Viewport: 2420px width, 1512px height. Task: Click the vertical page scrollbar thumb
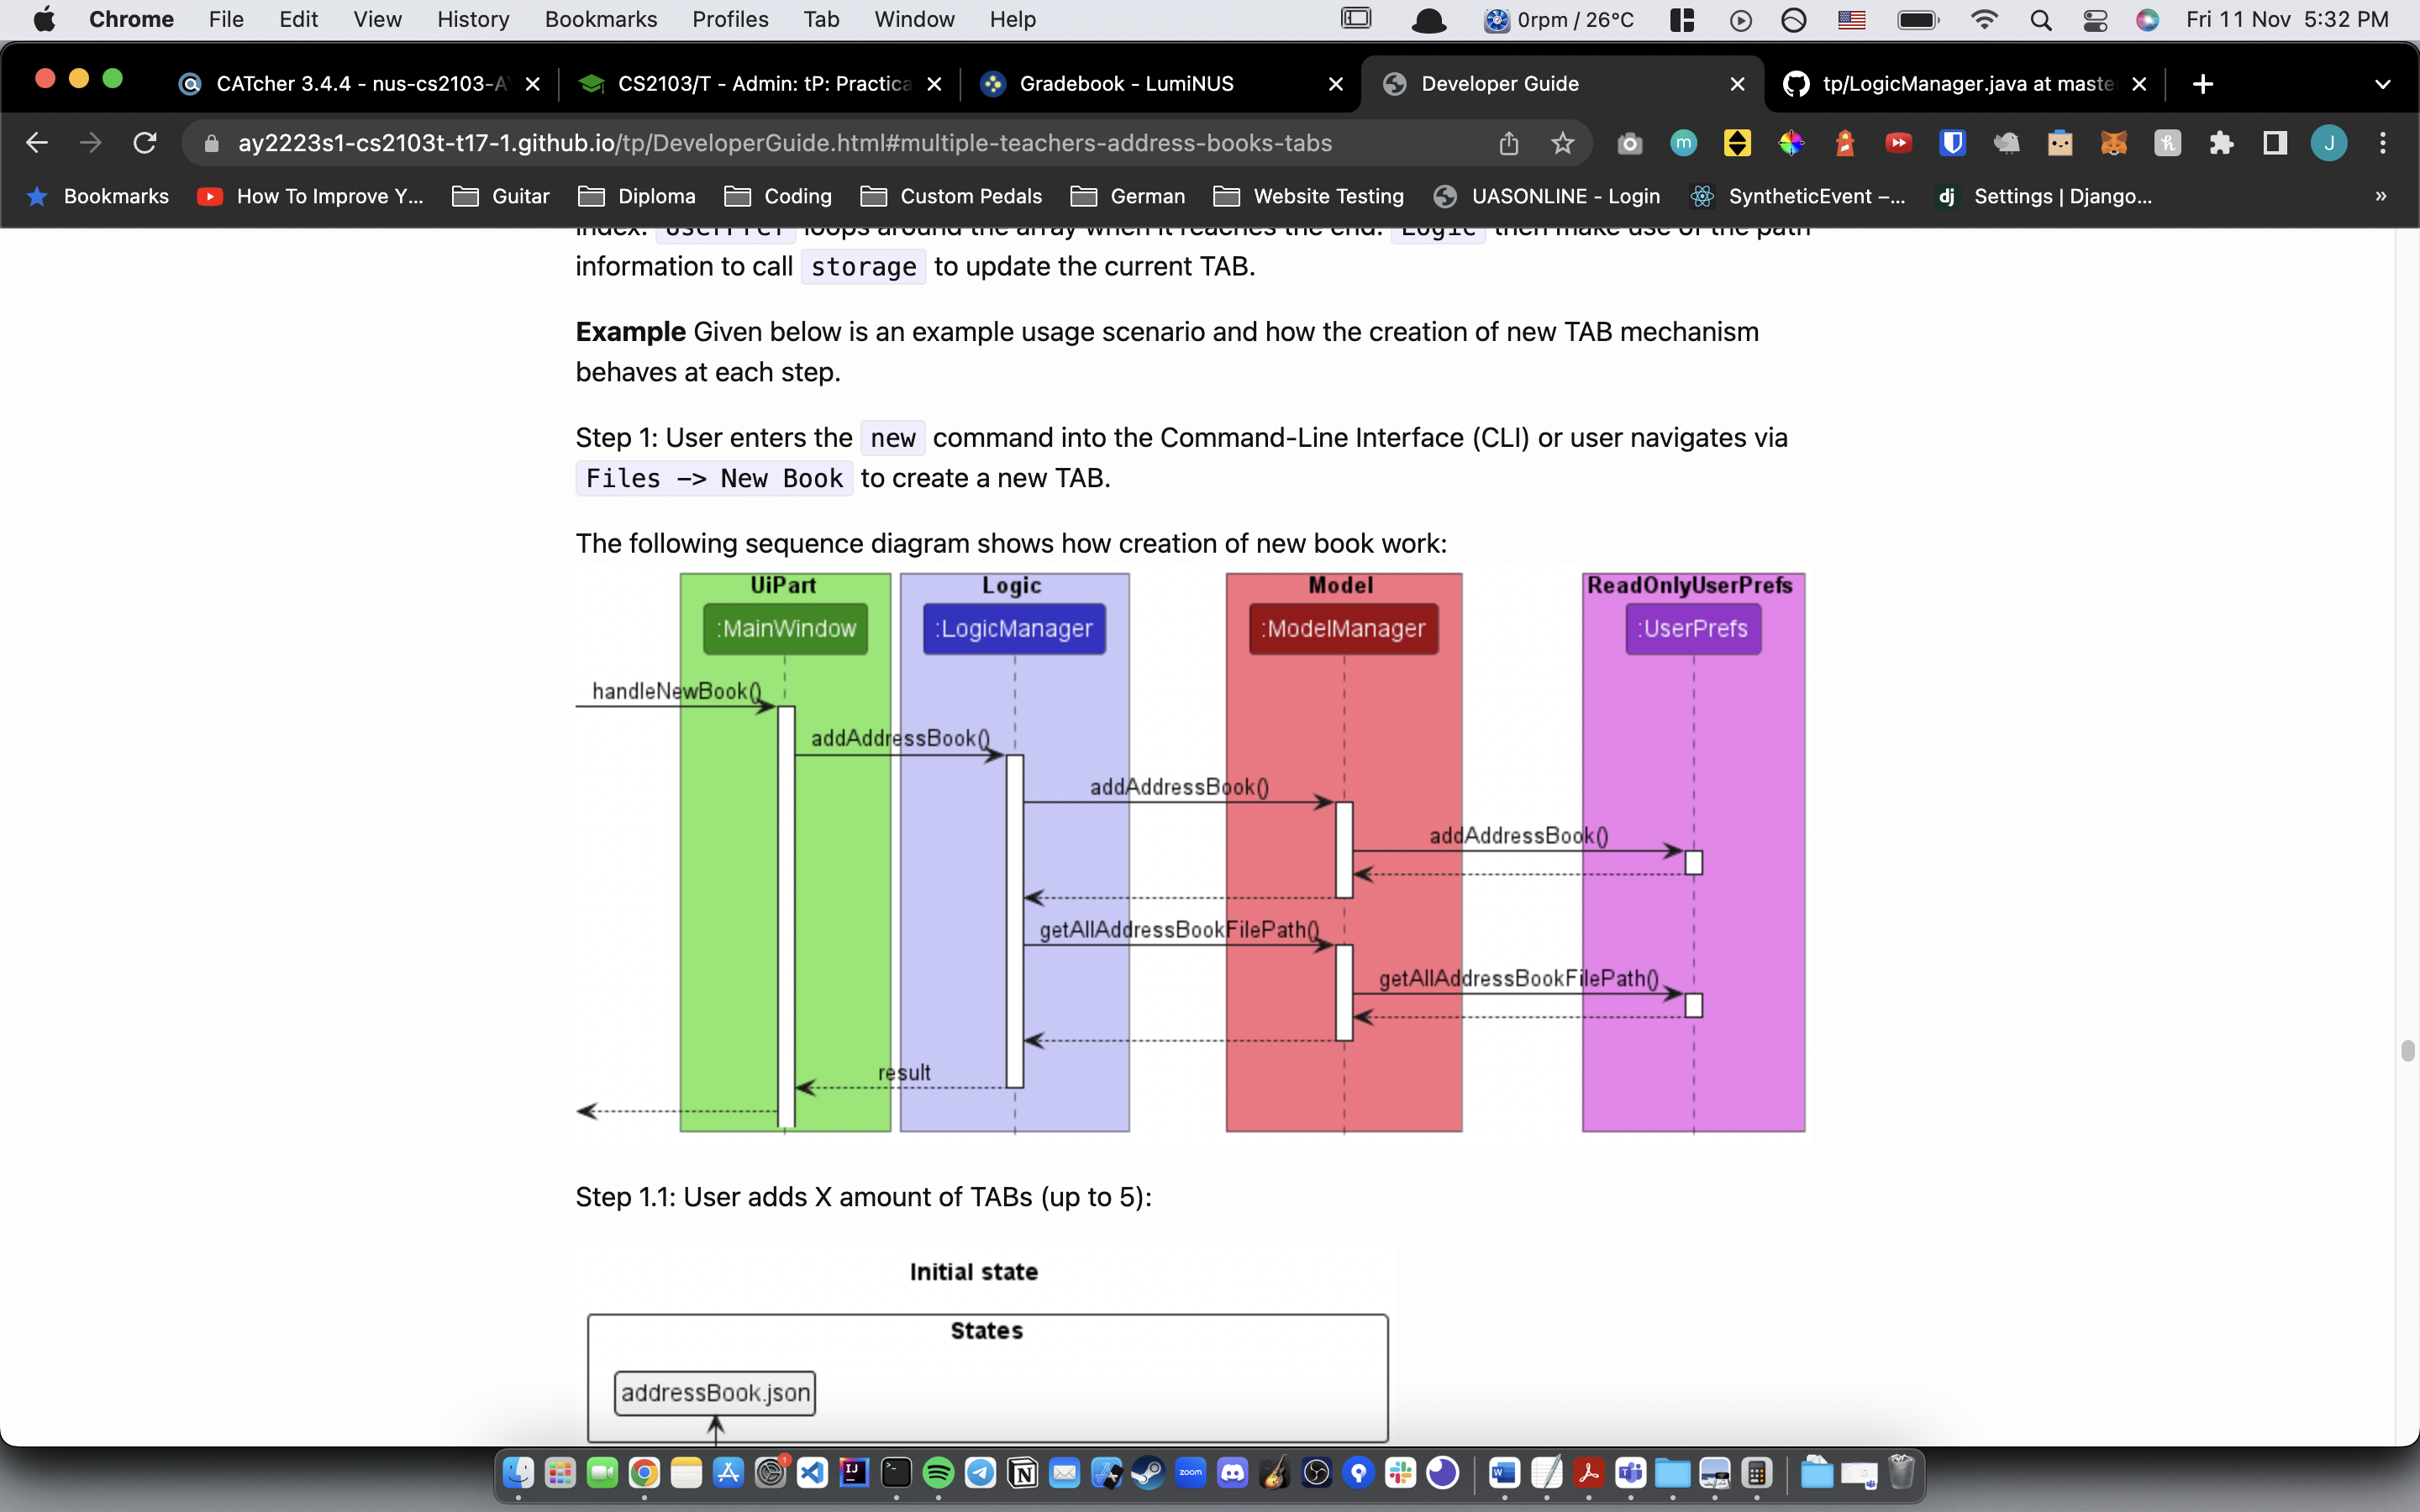pos(2407,1050)
